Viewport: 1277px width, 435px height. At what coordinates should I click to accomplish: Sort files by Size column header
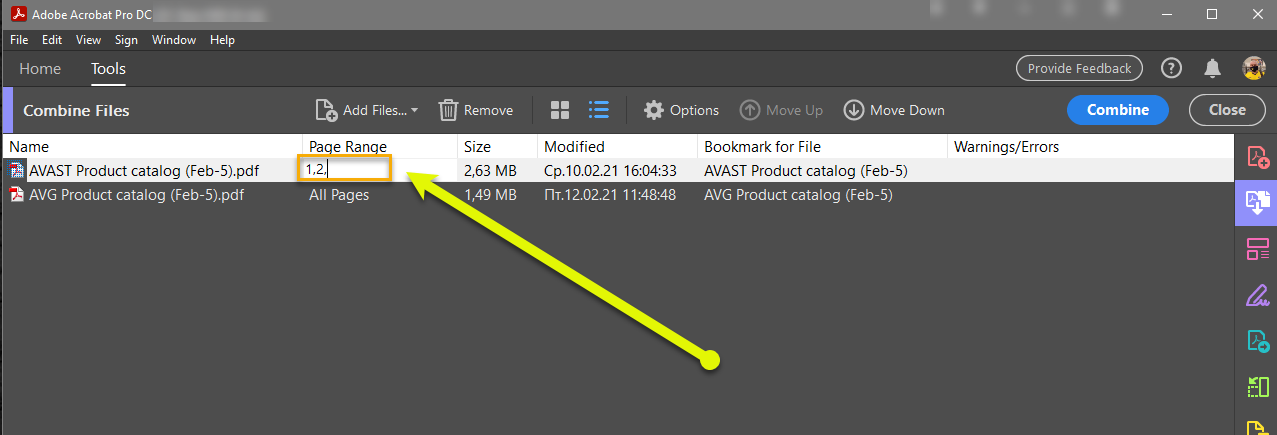(x=478, y=147)
